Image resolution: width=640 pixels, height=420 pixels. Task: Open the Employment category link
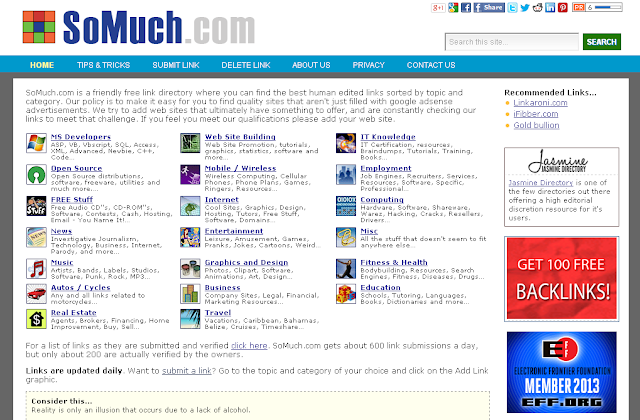pos(386,168)
